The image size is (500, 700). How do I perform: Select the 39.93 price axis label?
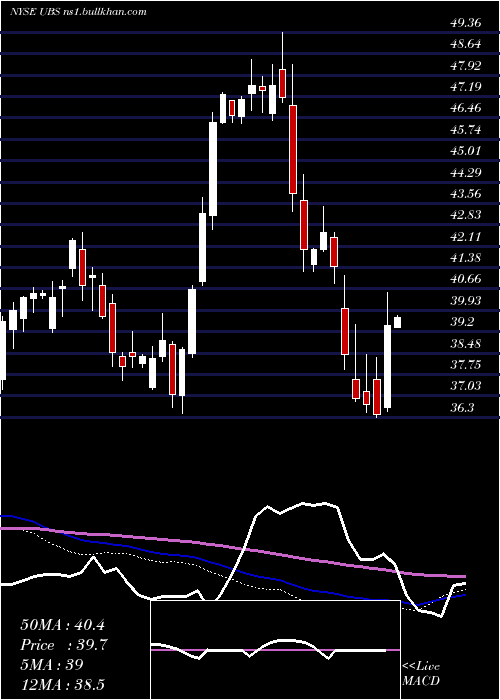(466, 301)
